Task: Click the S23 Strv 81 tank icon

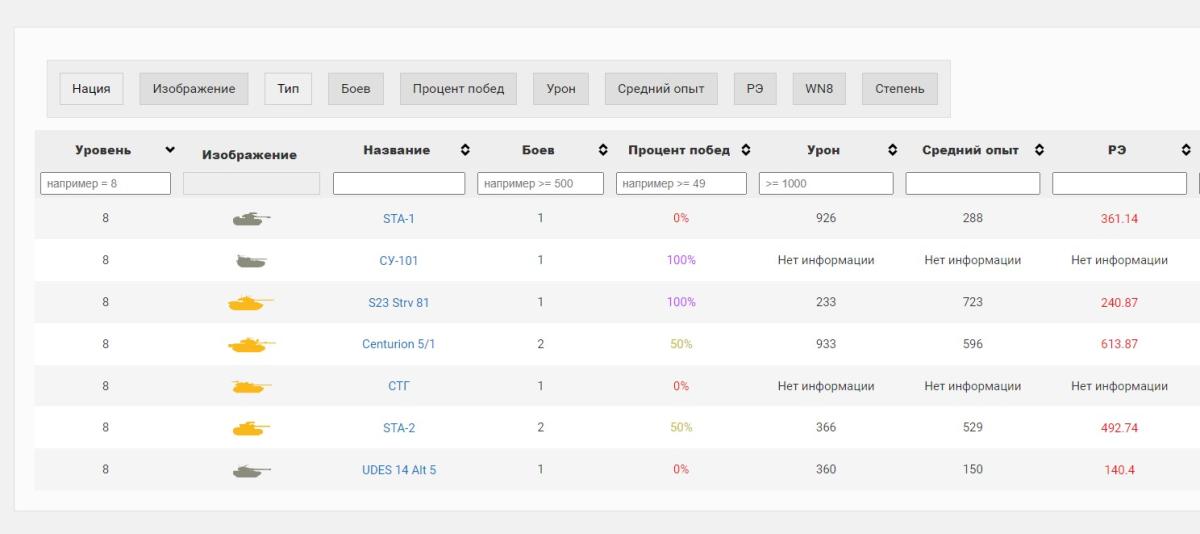Action: 250,303
